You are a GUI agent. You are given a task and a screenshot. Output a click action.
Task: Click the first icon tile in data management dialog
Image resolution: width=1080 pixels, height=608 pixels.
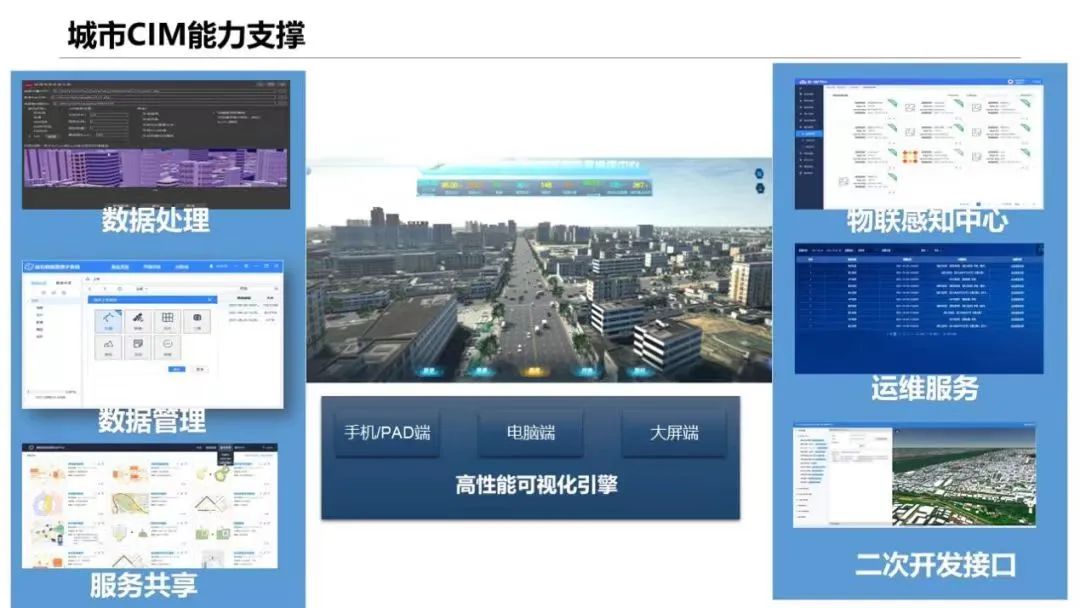[x=109, y=320]
